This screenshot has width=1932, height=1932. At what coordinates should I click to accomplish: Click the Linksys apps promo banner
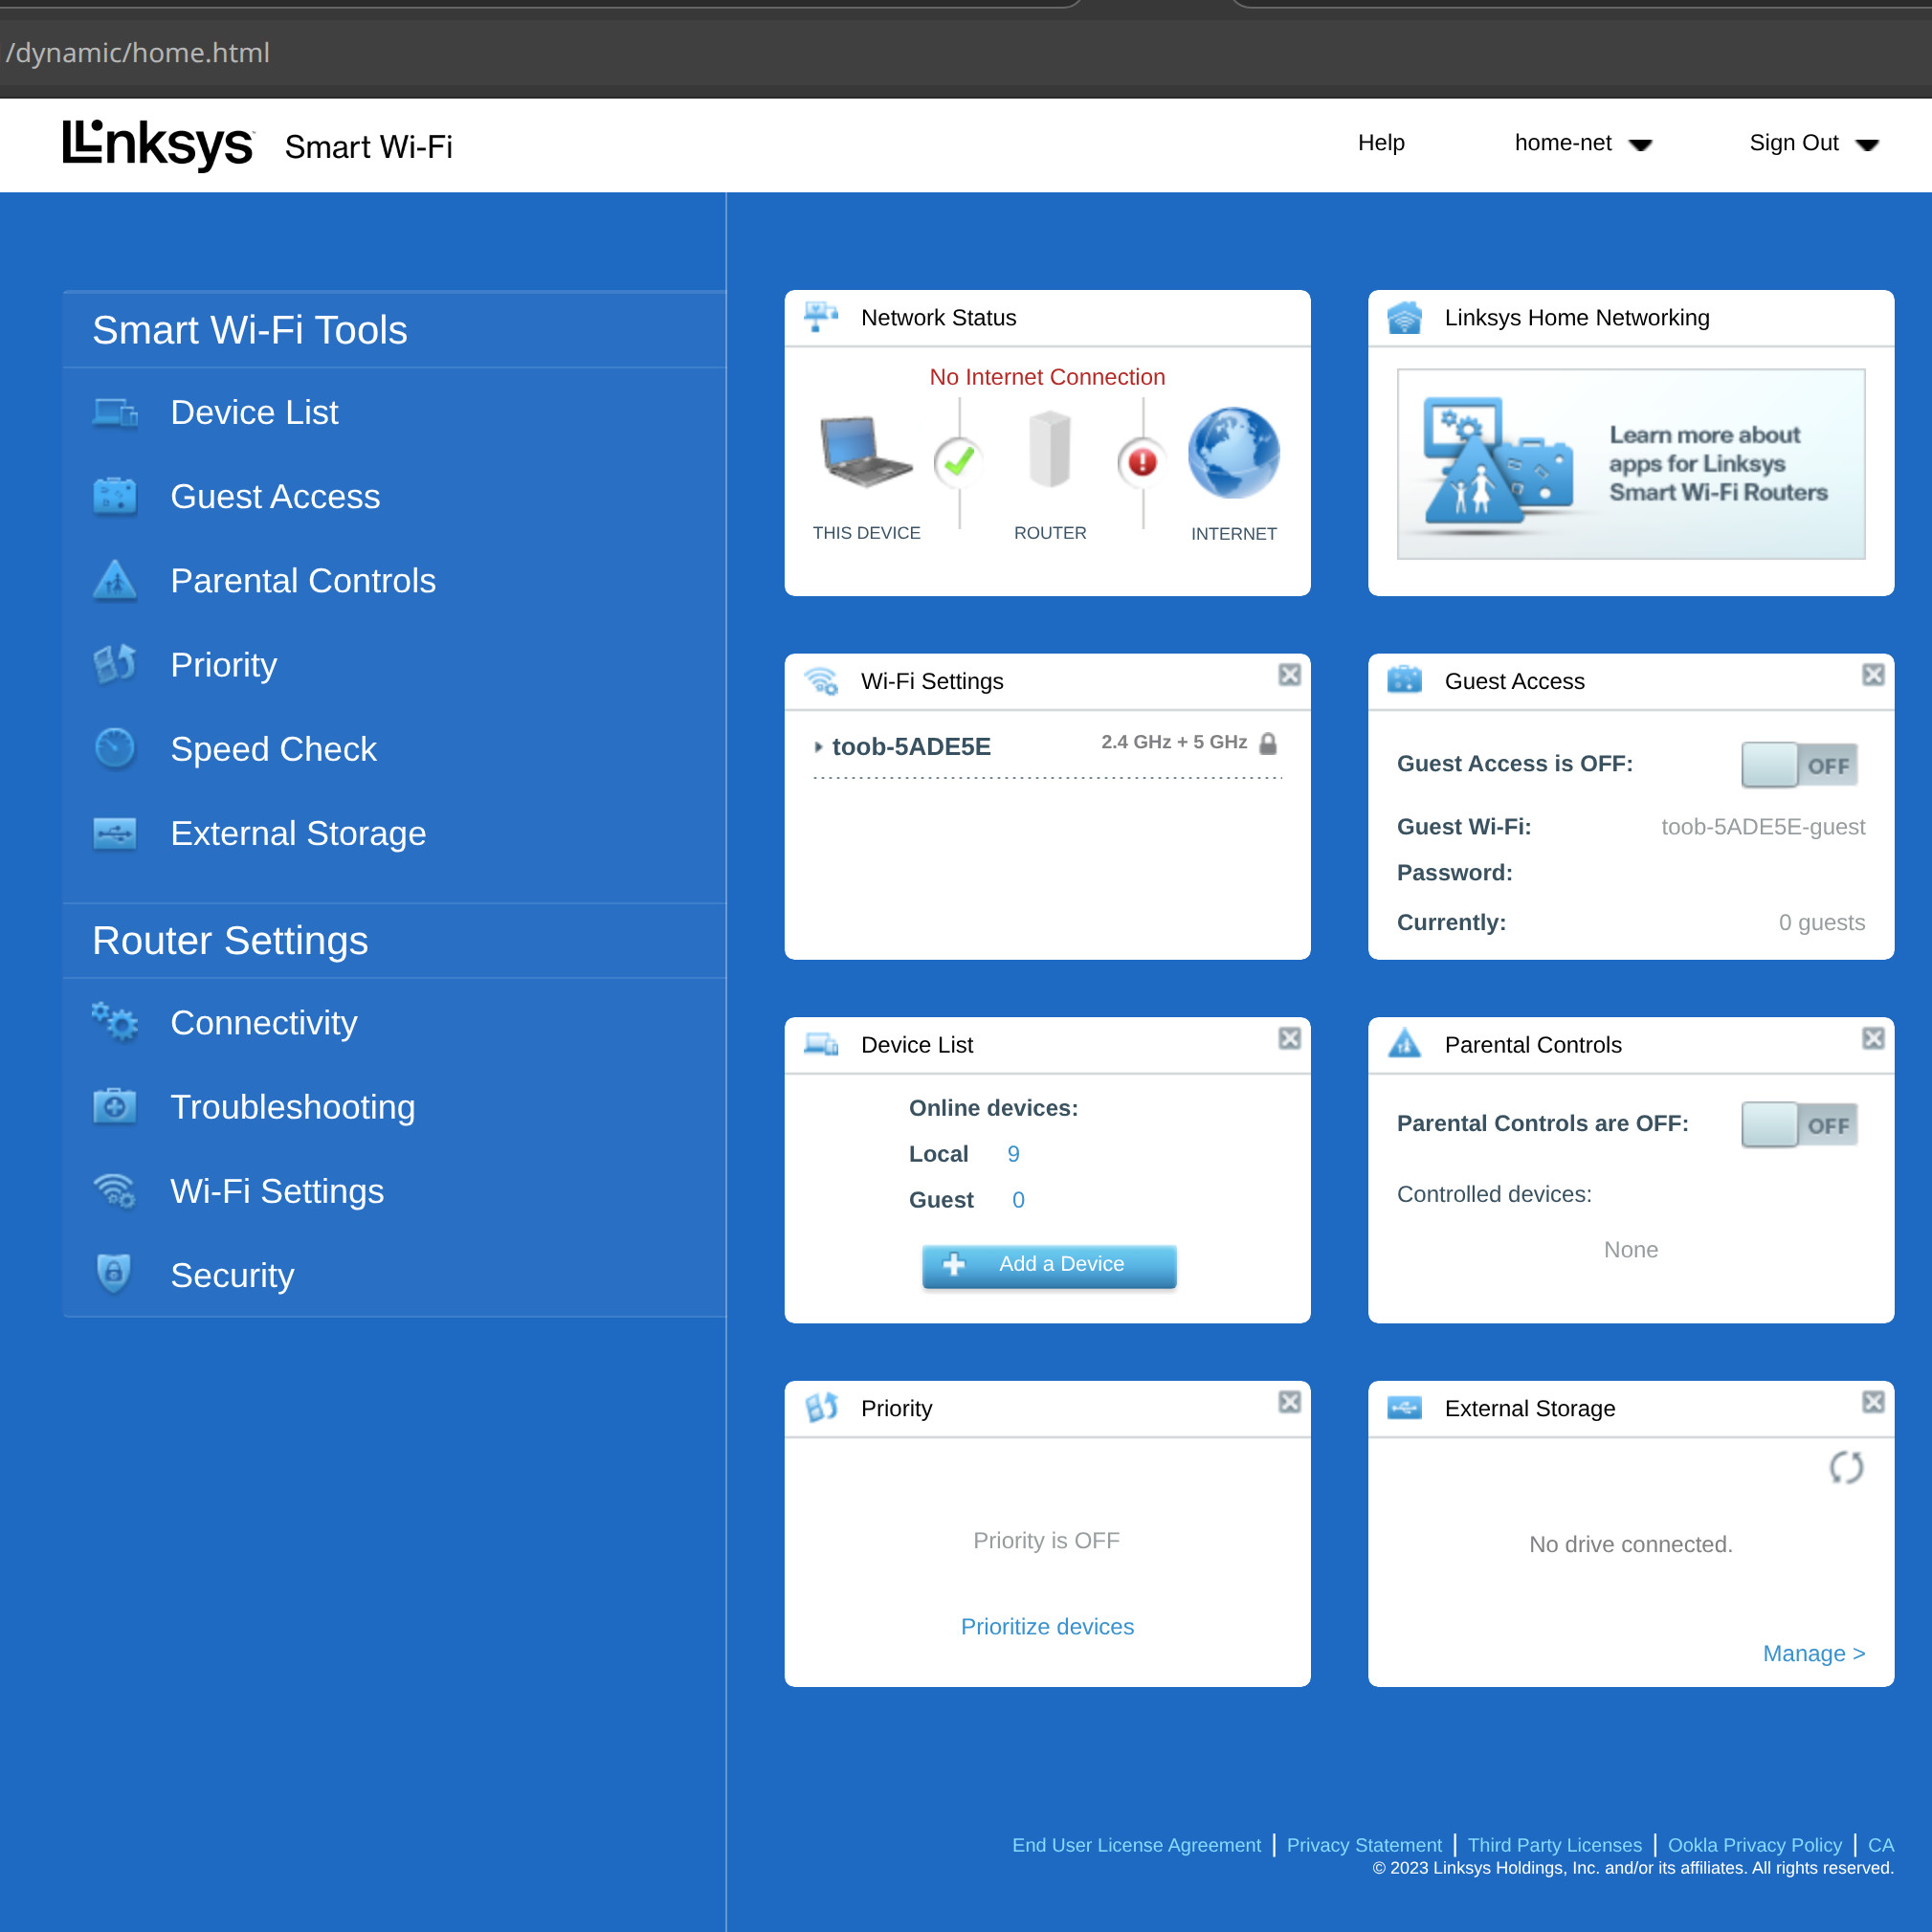(x=1630, y=464)
